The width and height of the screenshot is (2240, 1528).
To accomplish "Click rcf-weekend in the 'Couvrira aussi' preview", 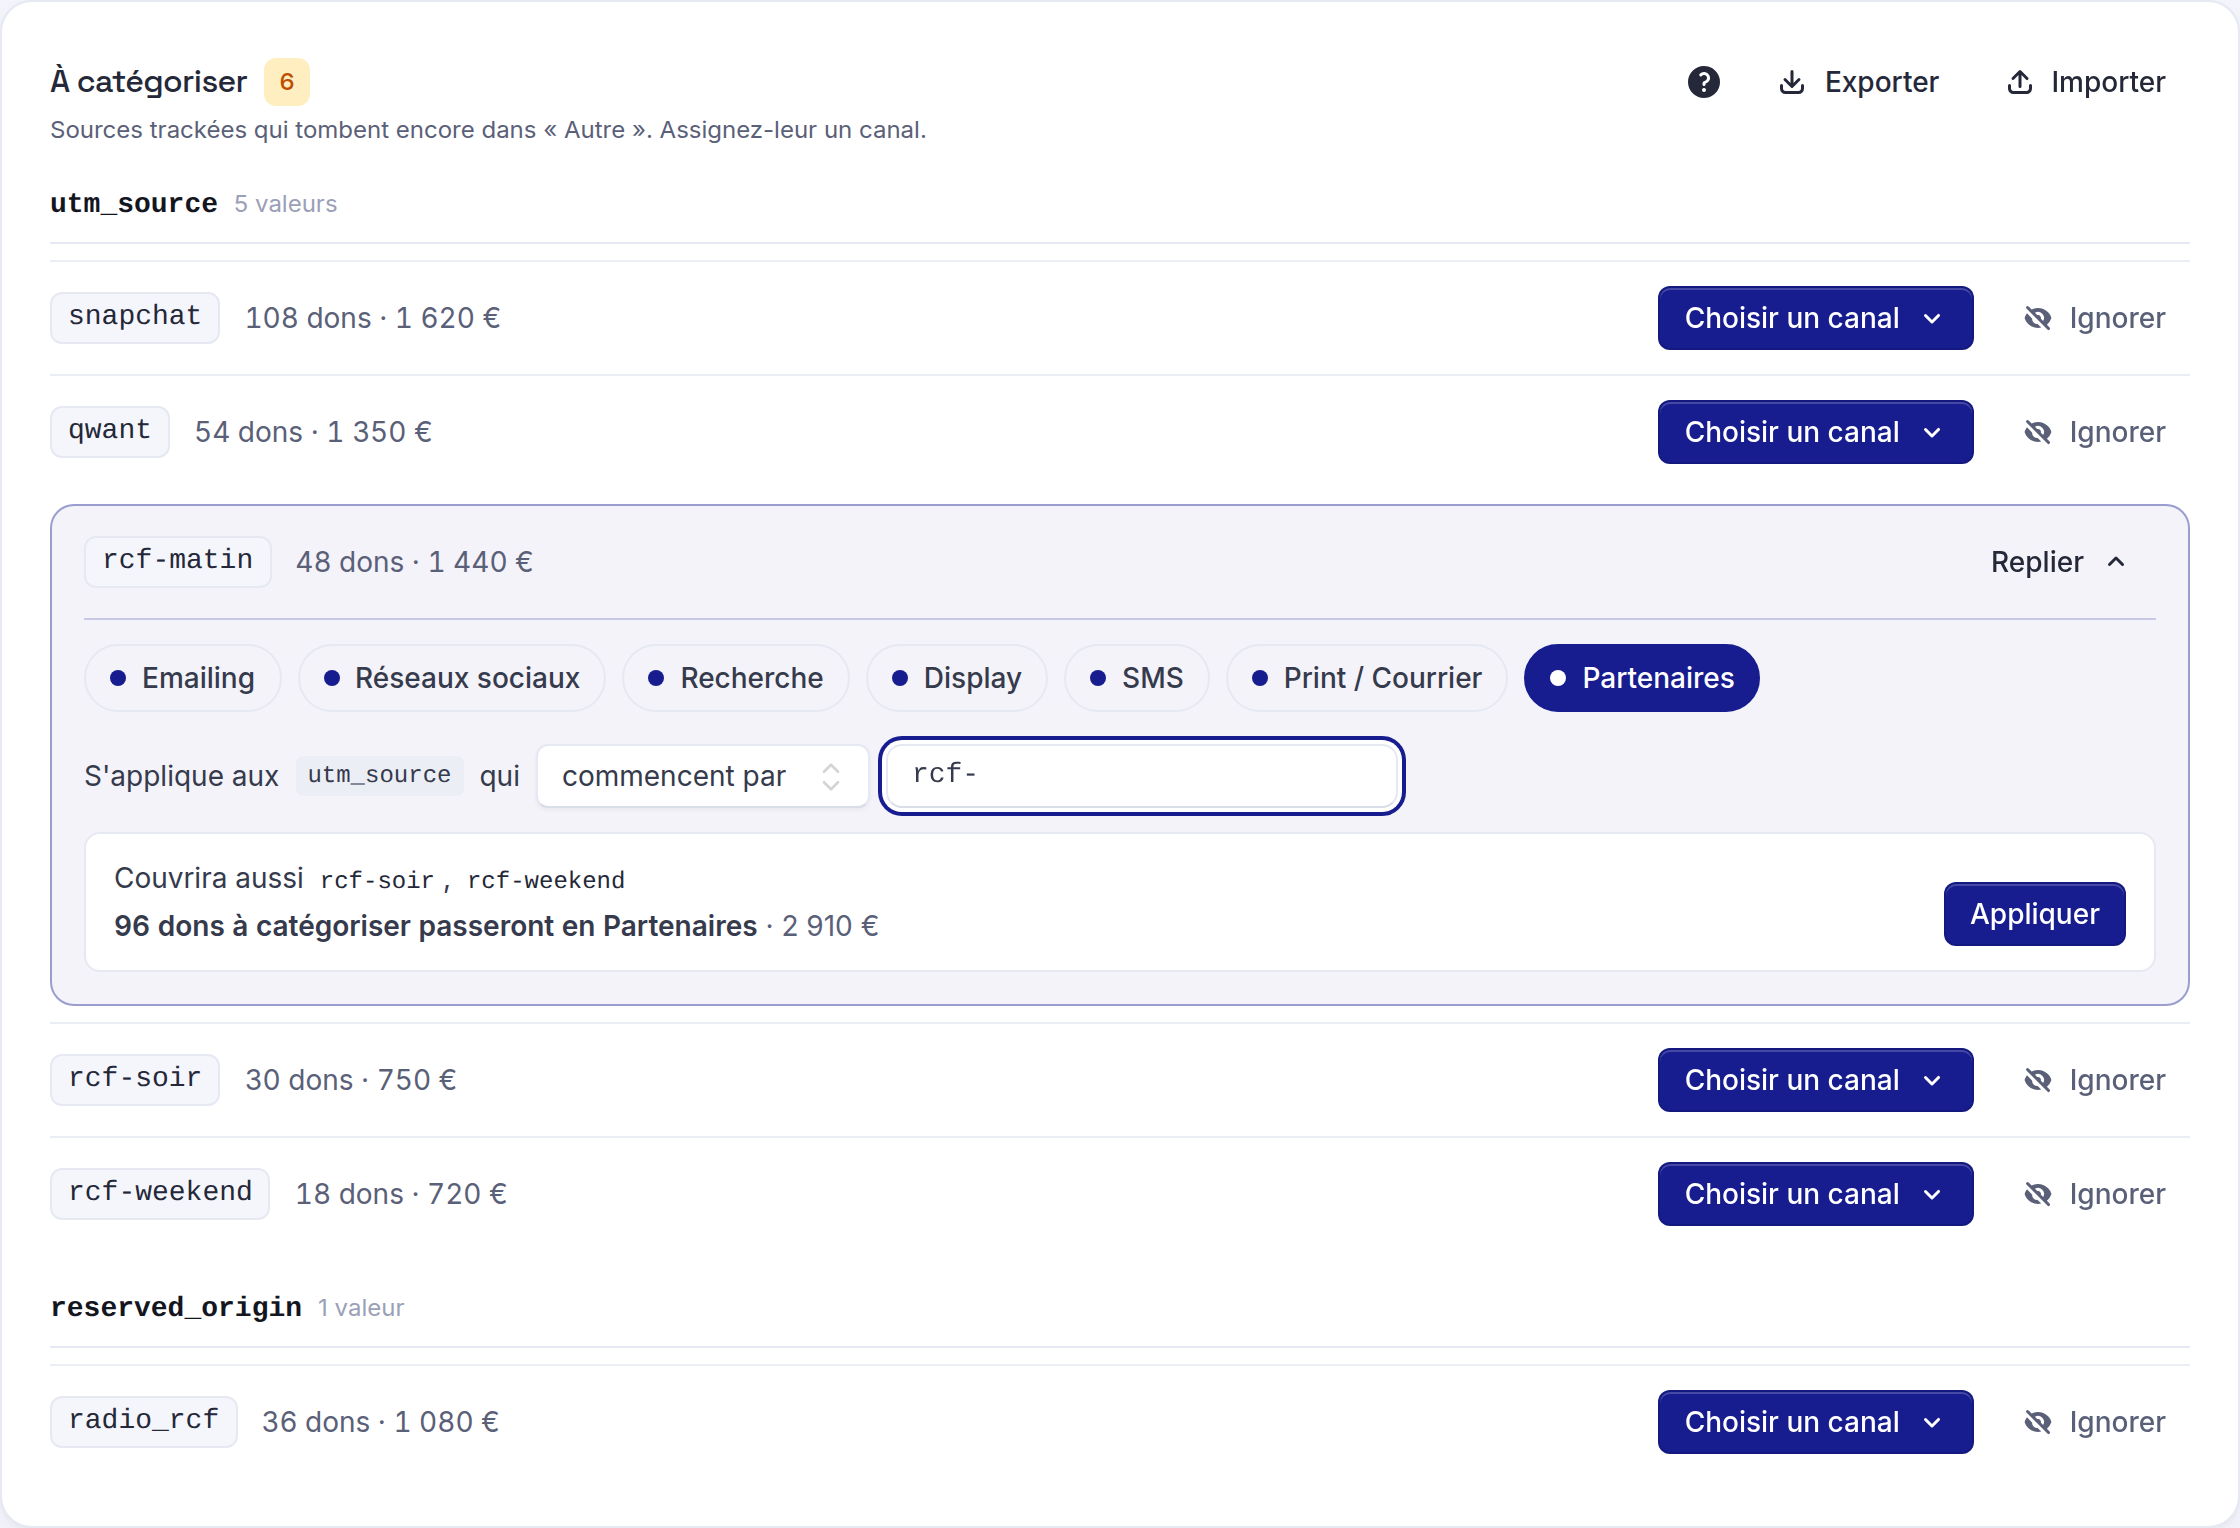I will (546, 880).
